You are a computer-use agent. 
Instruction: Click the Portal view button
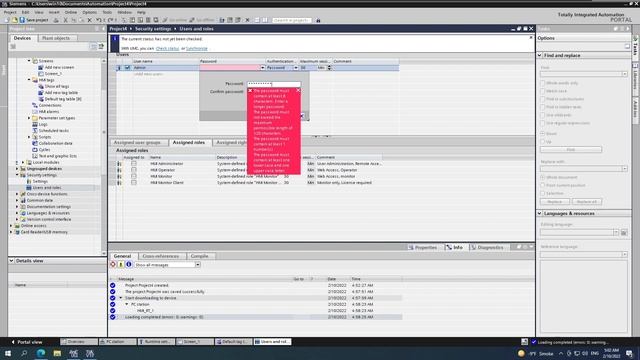pos(27,342)
